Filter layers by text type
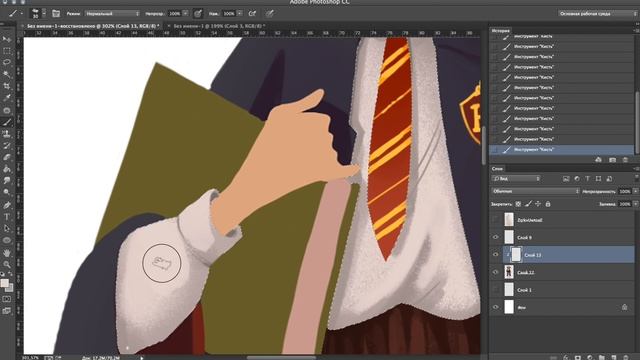Screen dimensions: 640x360 tap(587, 179)
